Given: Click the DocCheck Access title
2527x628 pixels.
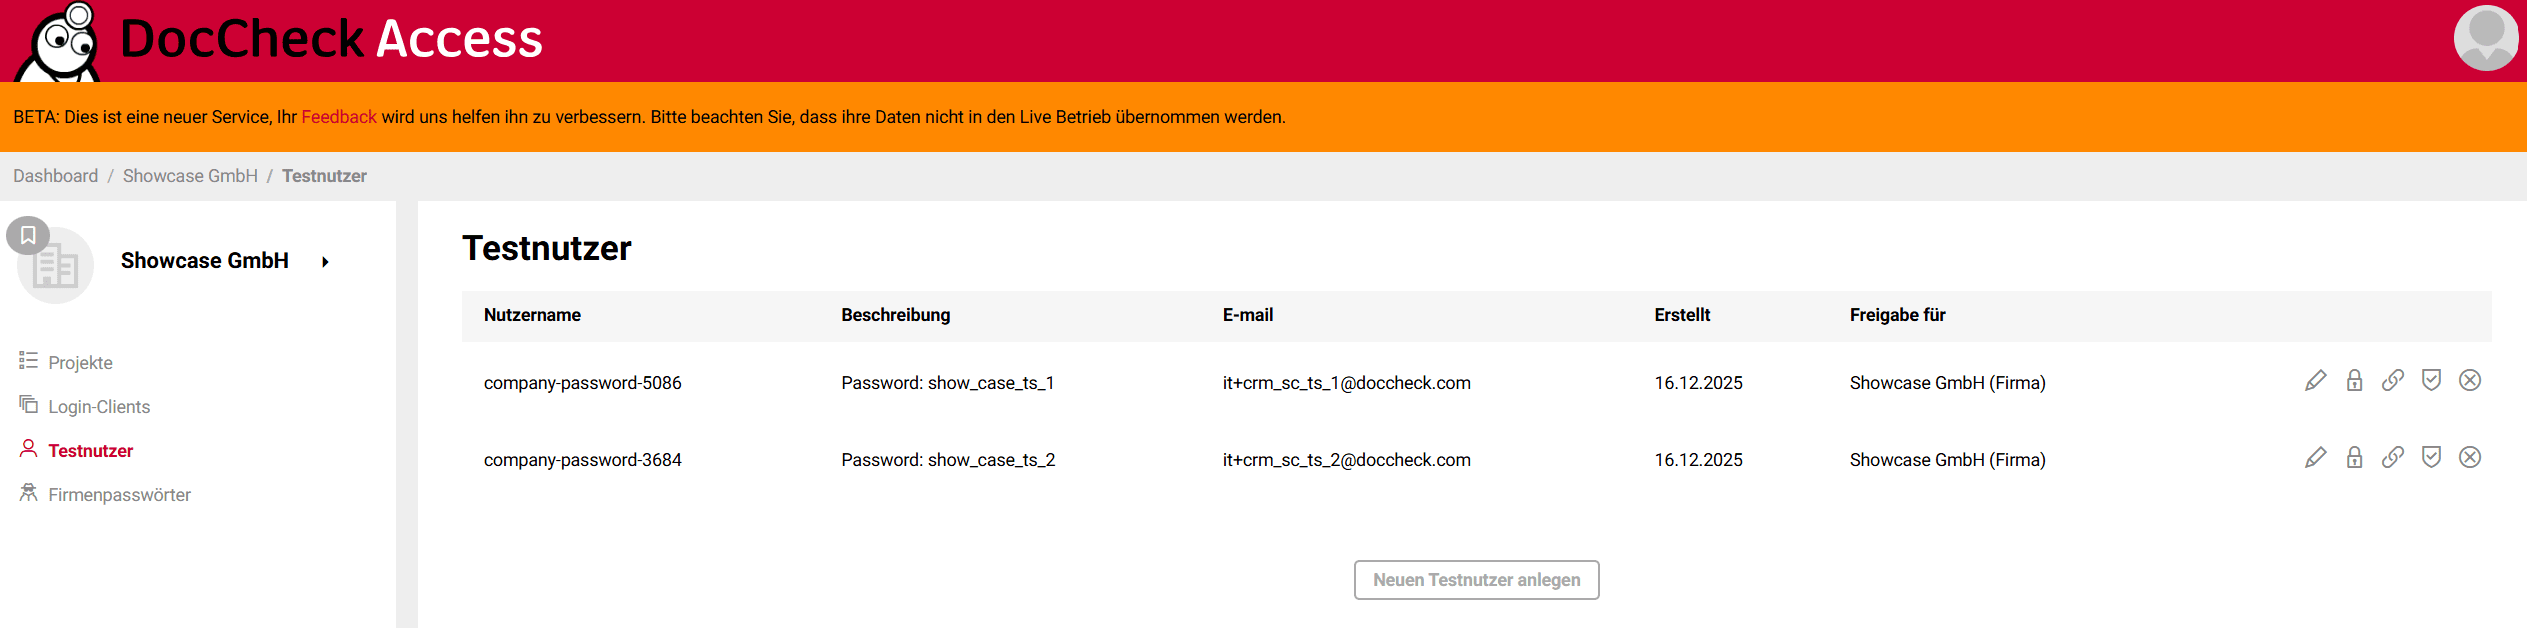Looking at the screenshot, I should tap(331, 39).
